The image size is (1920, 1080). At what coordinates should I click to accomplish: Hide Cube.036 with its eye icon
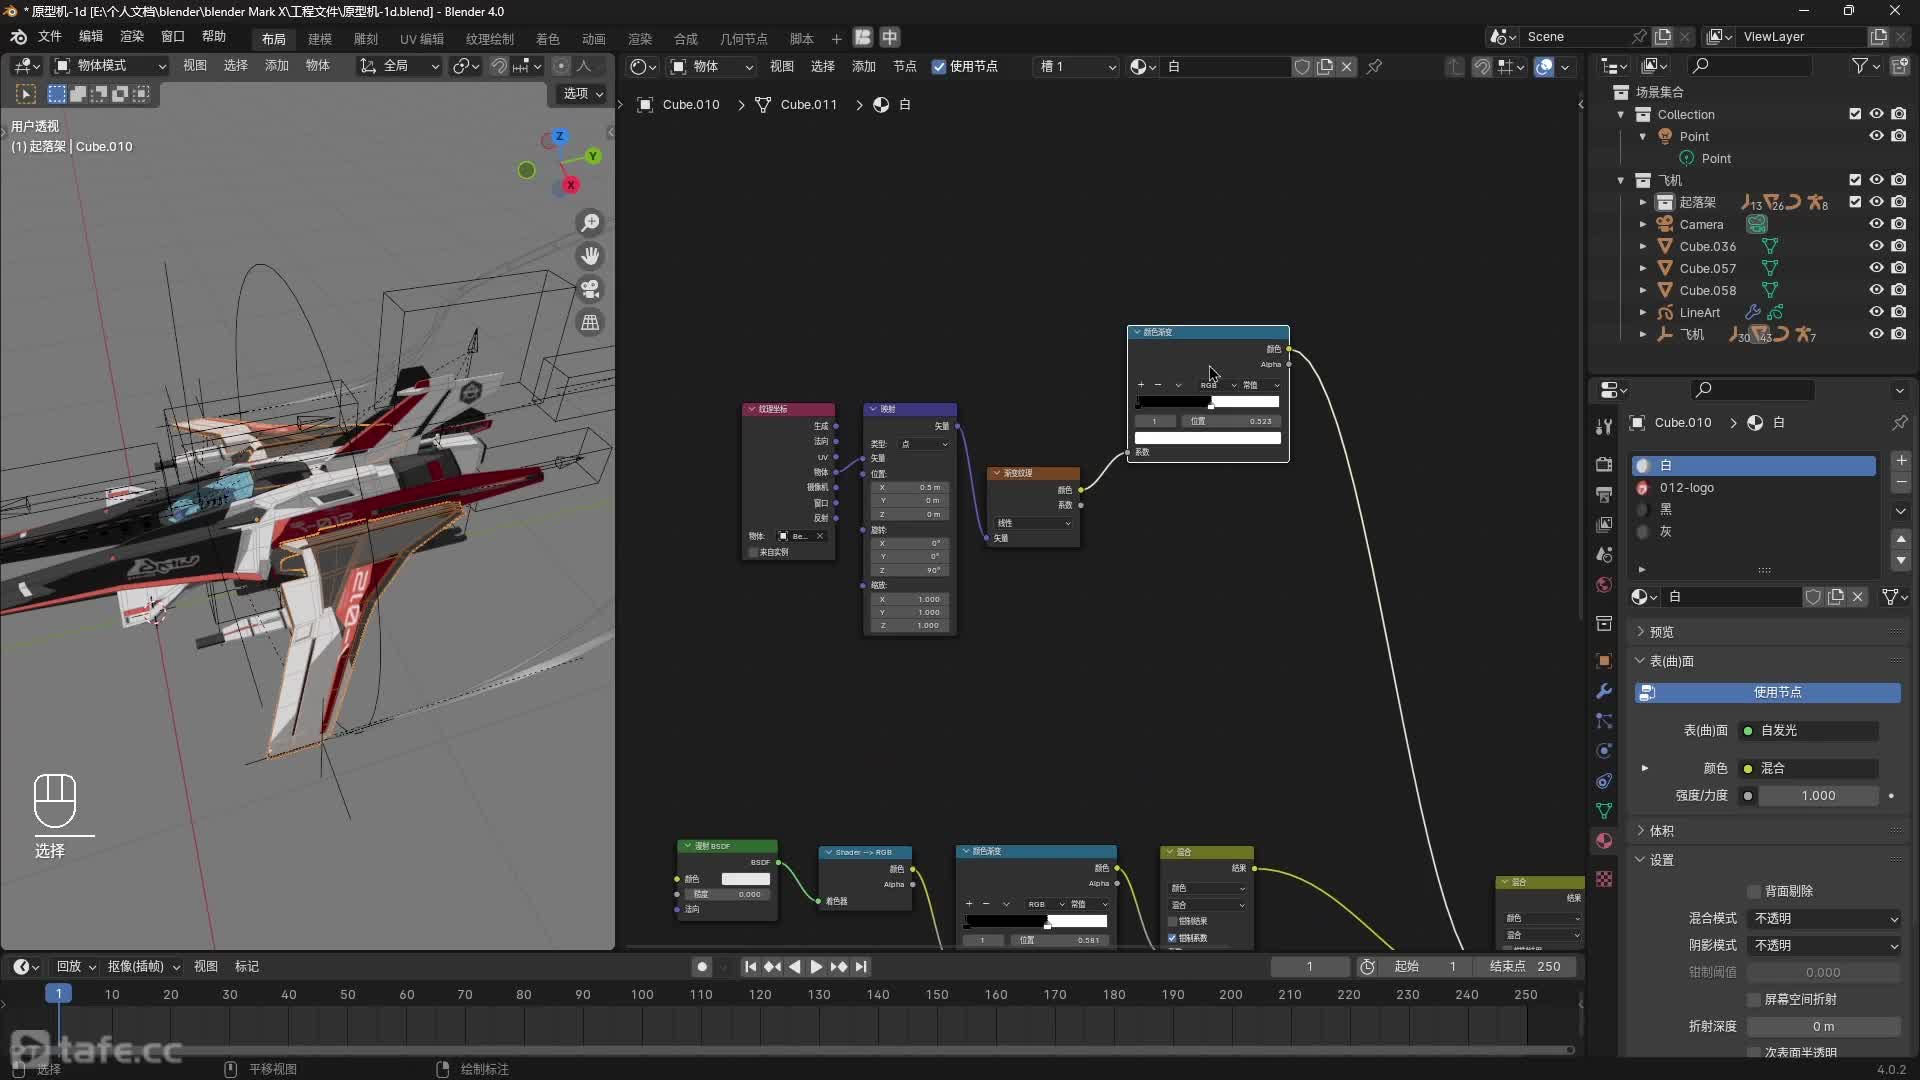pos(1877,246)
